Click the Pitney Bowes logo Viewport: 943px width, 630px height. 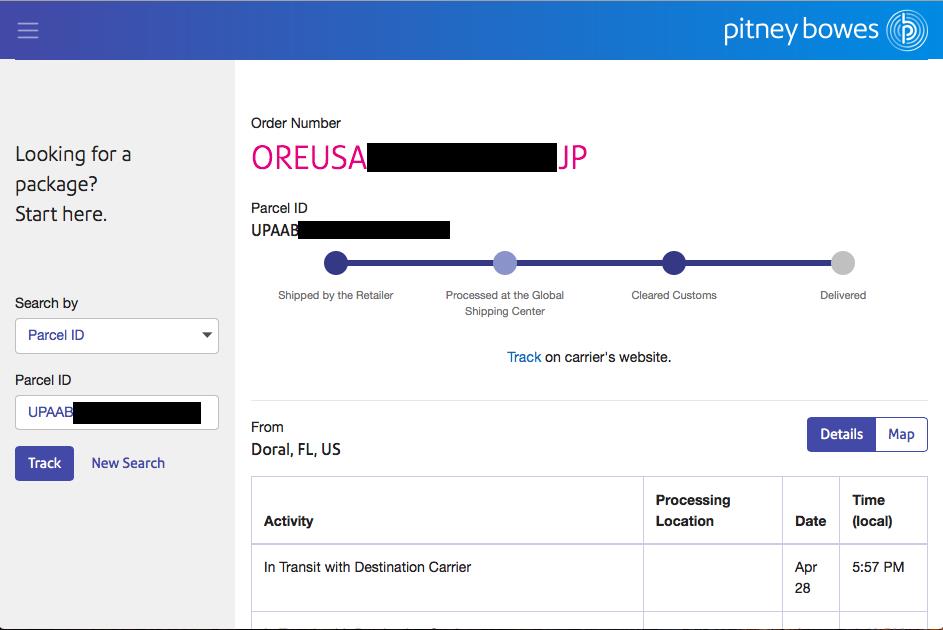pyautogui.click(x=826, y=30)
